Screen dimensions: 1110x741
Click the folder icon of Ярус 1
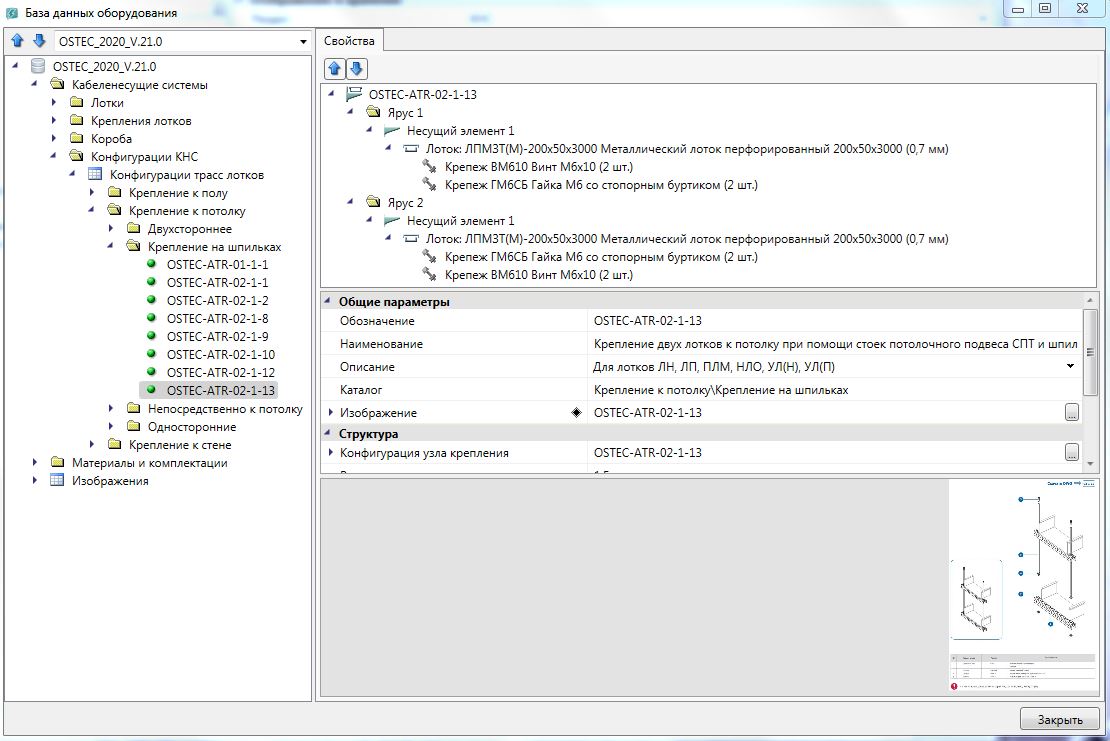(373, 113)
